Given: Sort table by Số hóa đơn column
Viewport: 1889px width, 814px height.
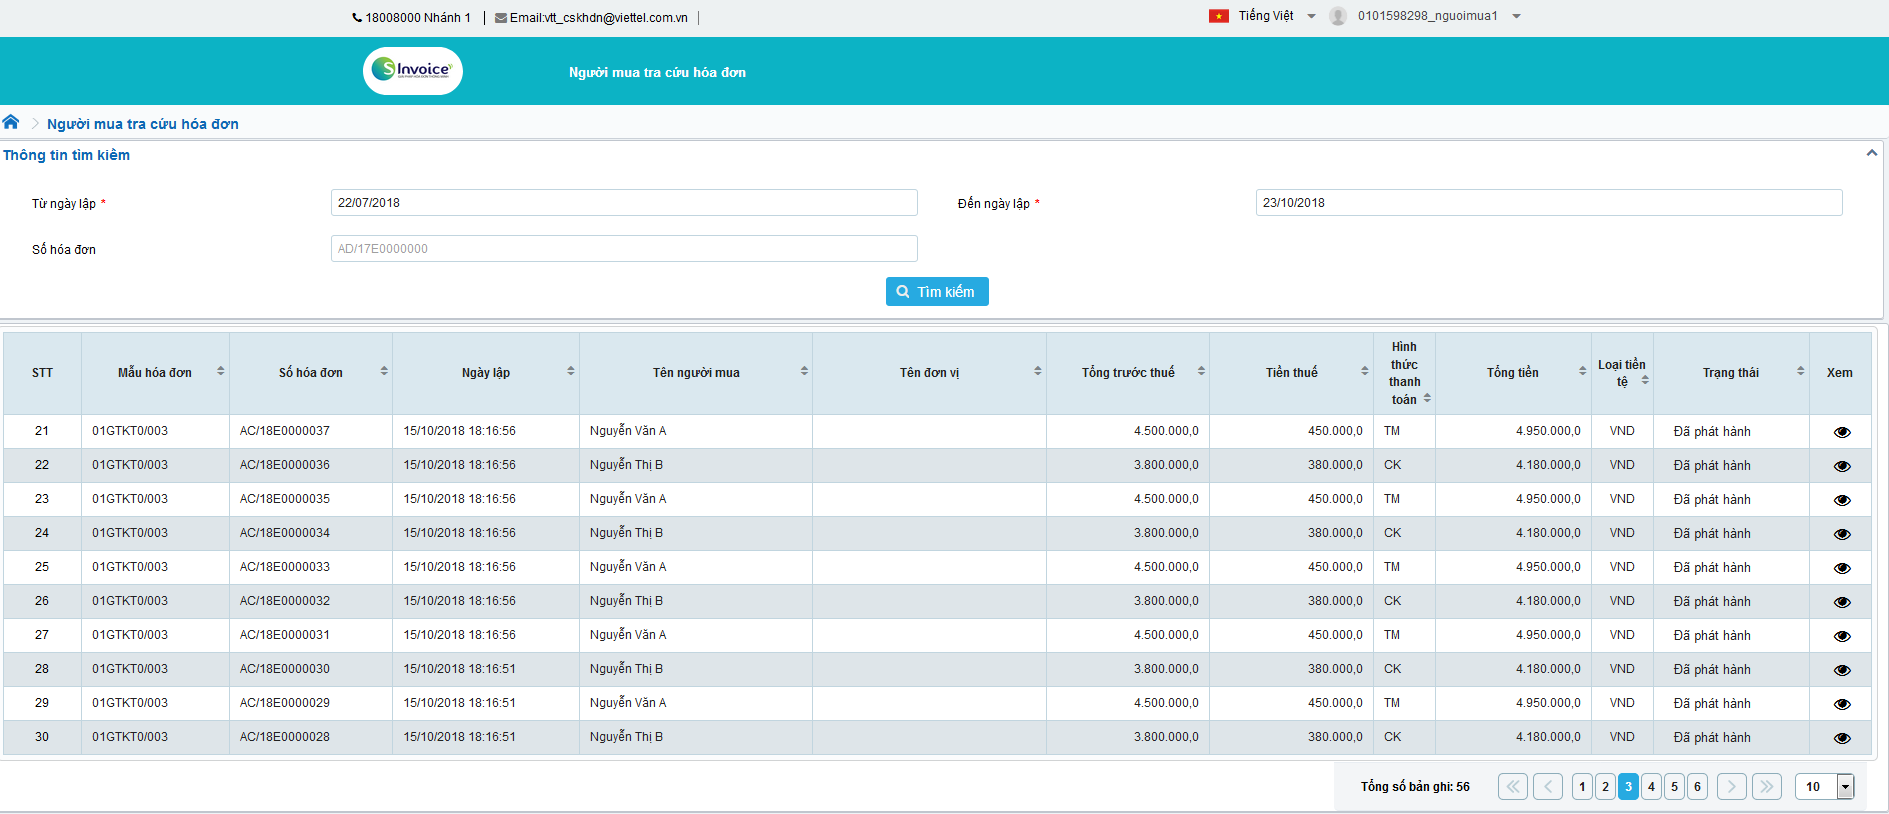Looking at the screenshot, I should coord(384,371).
